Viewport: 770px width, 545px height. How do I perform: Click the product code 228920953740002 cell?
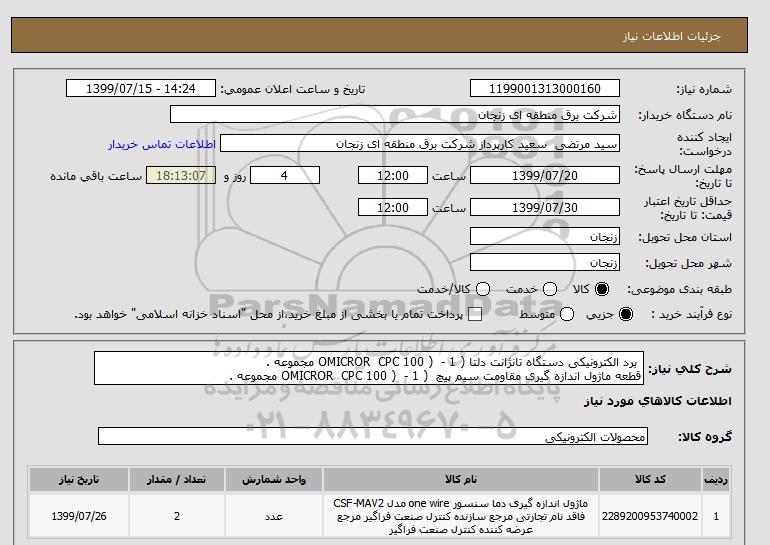650,516
